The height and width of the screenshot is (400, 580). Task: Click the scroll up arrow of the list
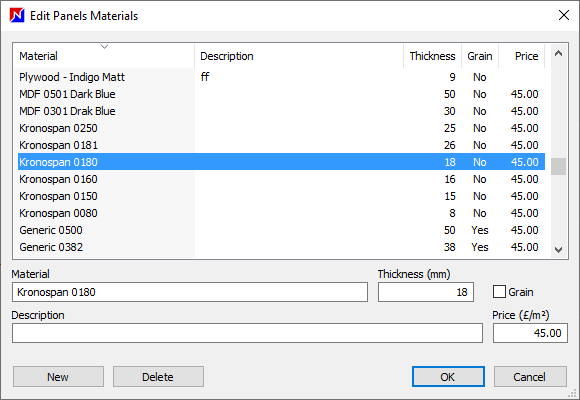pos(559,53)
